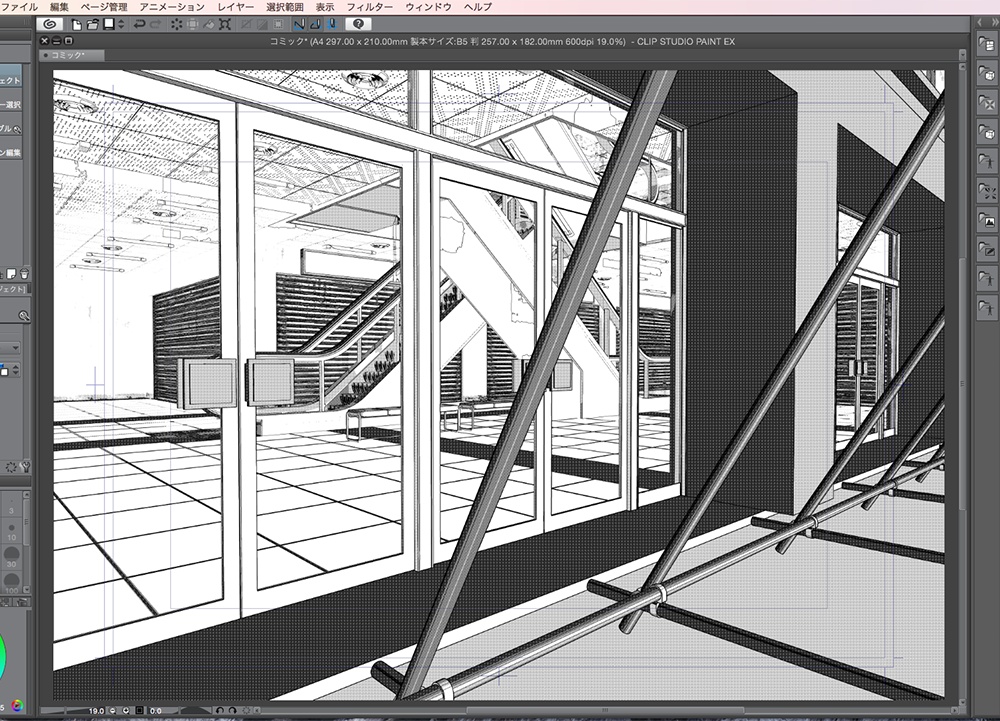This screenshot has height=721, width=1000.
Task: Collapse right palette dock with single arrow
Action: [x=980, y=22]
